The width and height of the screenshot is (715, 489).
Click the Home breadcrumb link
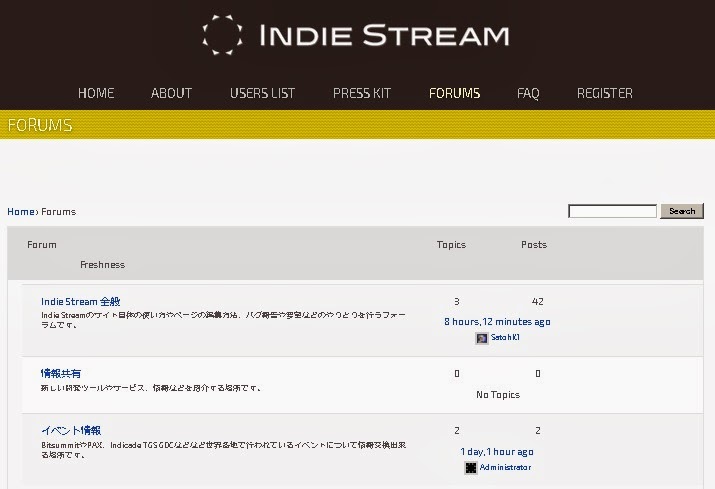[x=21, y=212]
